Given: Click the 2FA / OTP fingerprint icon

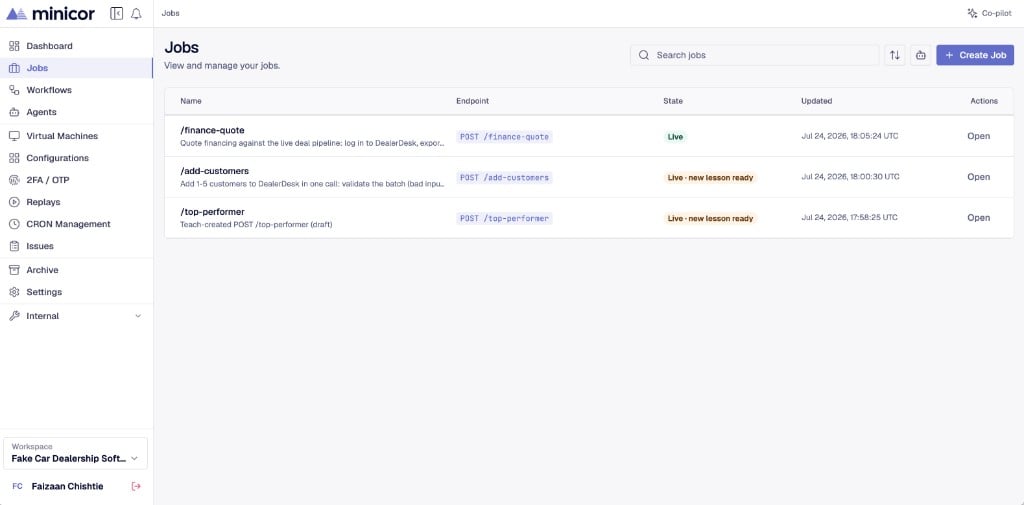Looking at the screenshot, I should point(14,180).
